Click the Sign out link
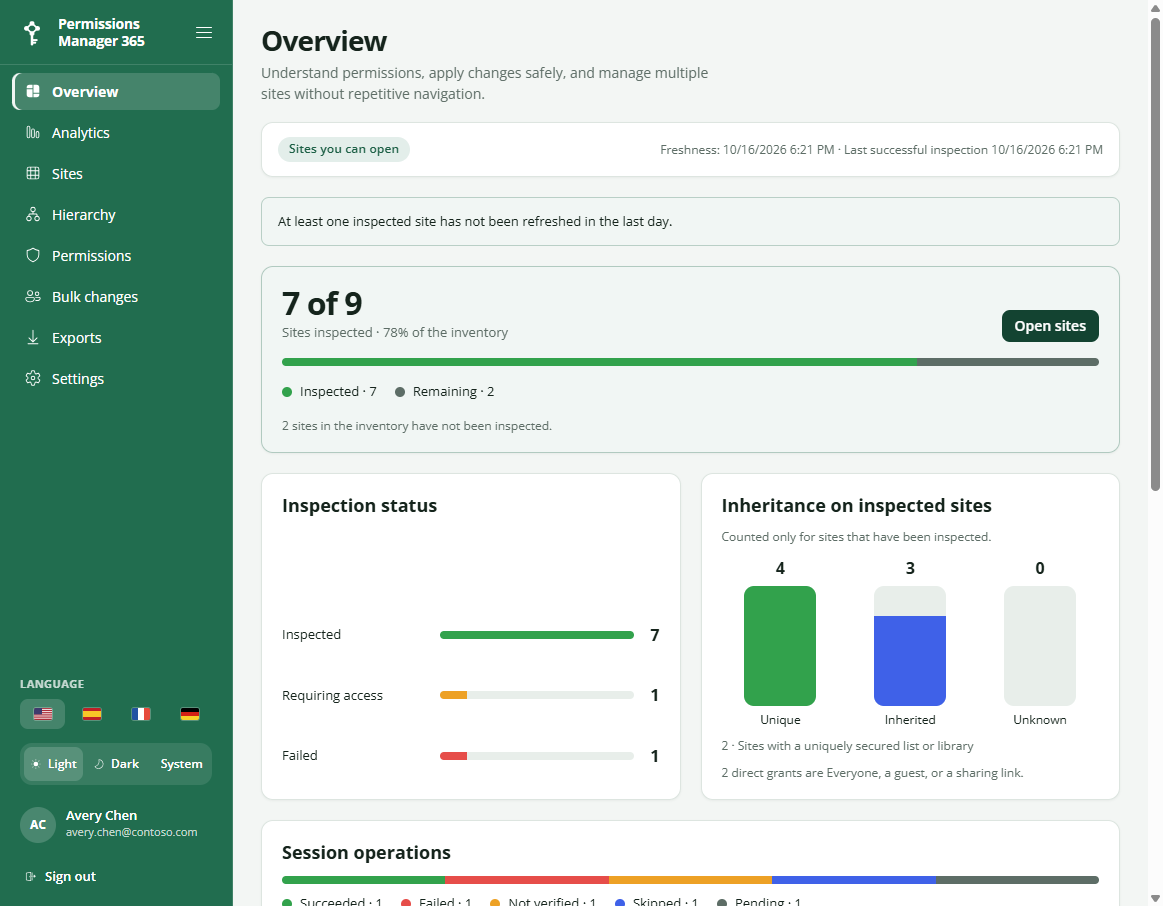1163x906 pixels. tap(61, 876)
